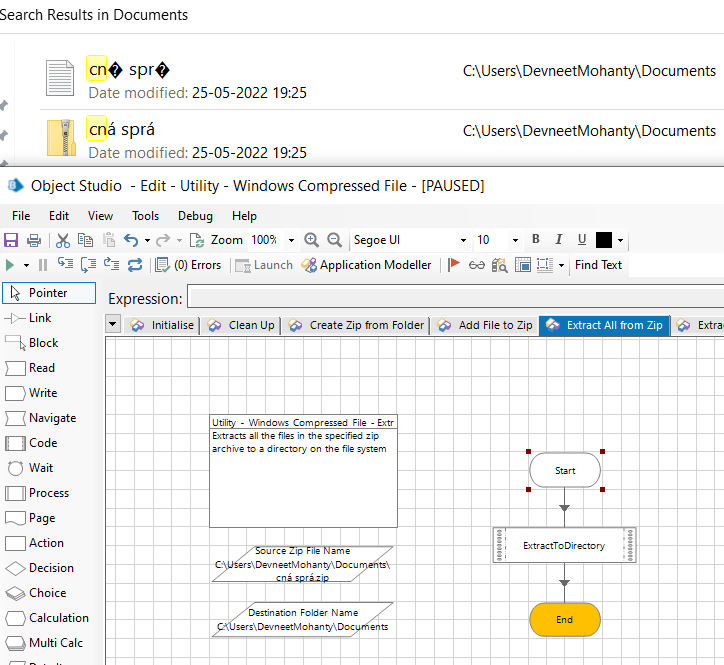Select the Code stage tool
Image resolution: width=724 pixels, height=665 pixels.
(x=42, y=443)
